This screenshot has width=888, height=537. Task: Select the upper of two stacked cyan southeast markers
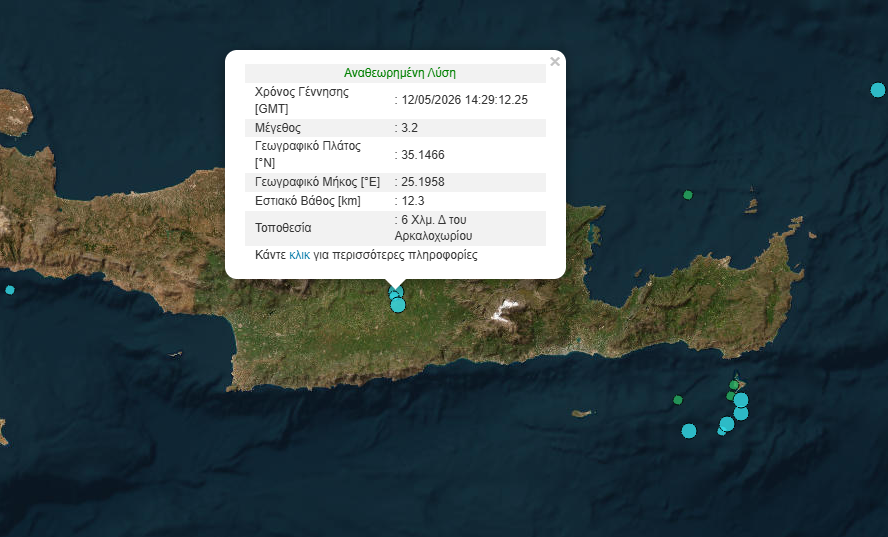[x=741, y=400]
